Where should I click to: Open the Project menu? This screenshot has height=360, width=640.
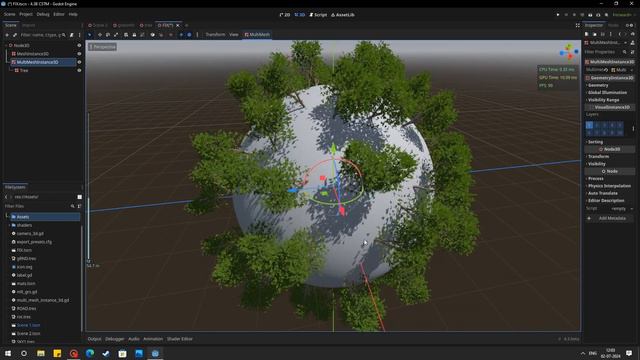pos(26,14)
